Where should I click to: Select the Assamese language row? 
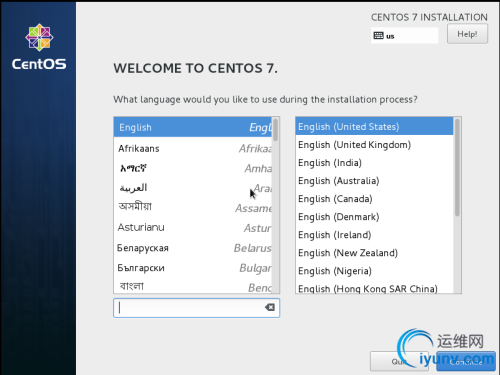point(193,208)
